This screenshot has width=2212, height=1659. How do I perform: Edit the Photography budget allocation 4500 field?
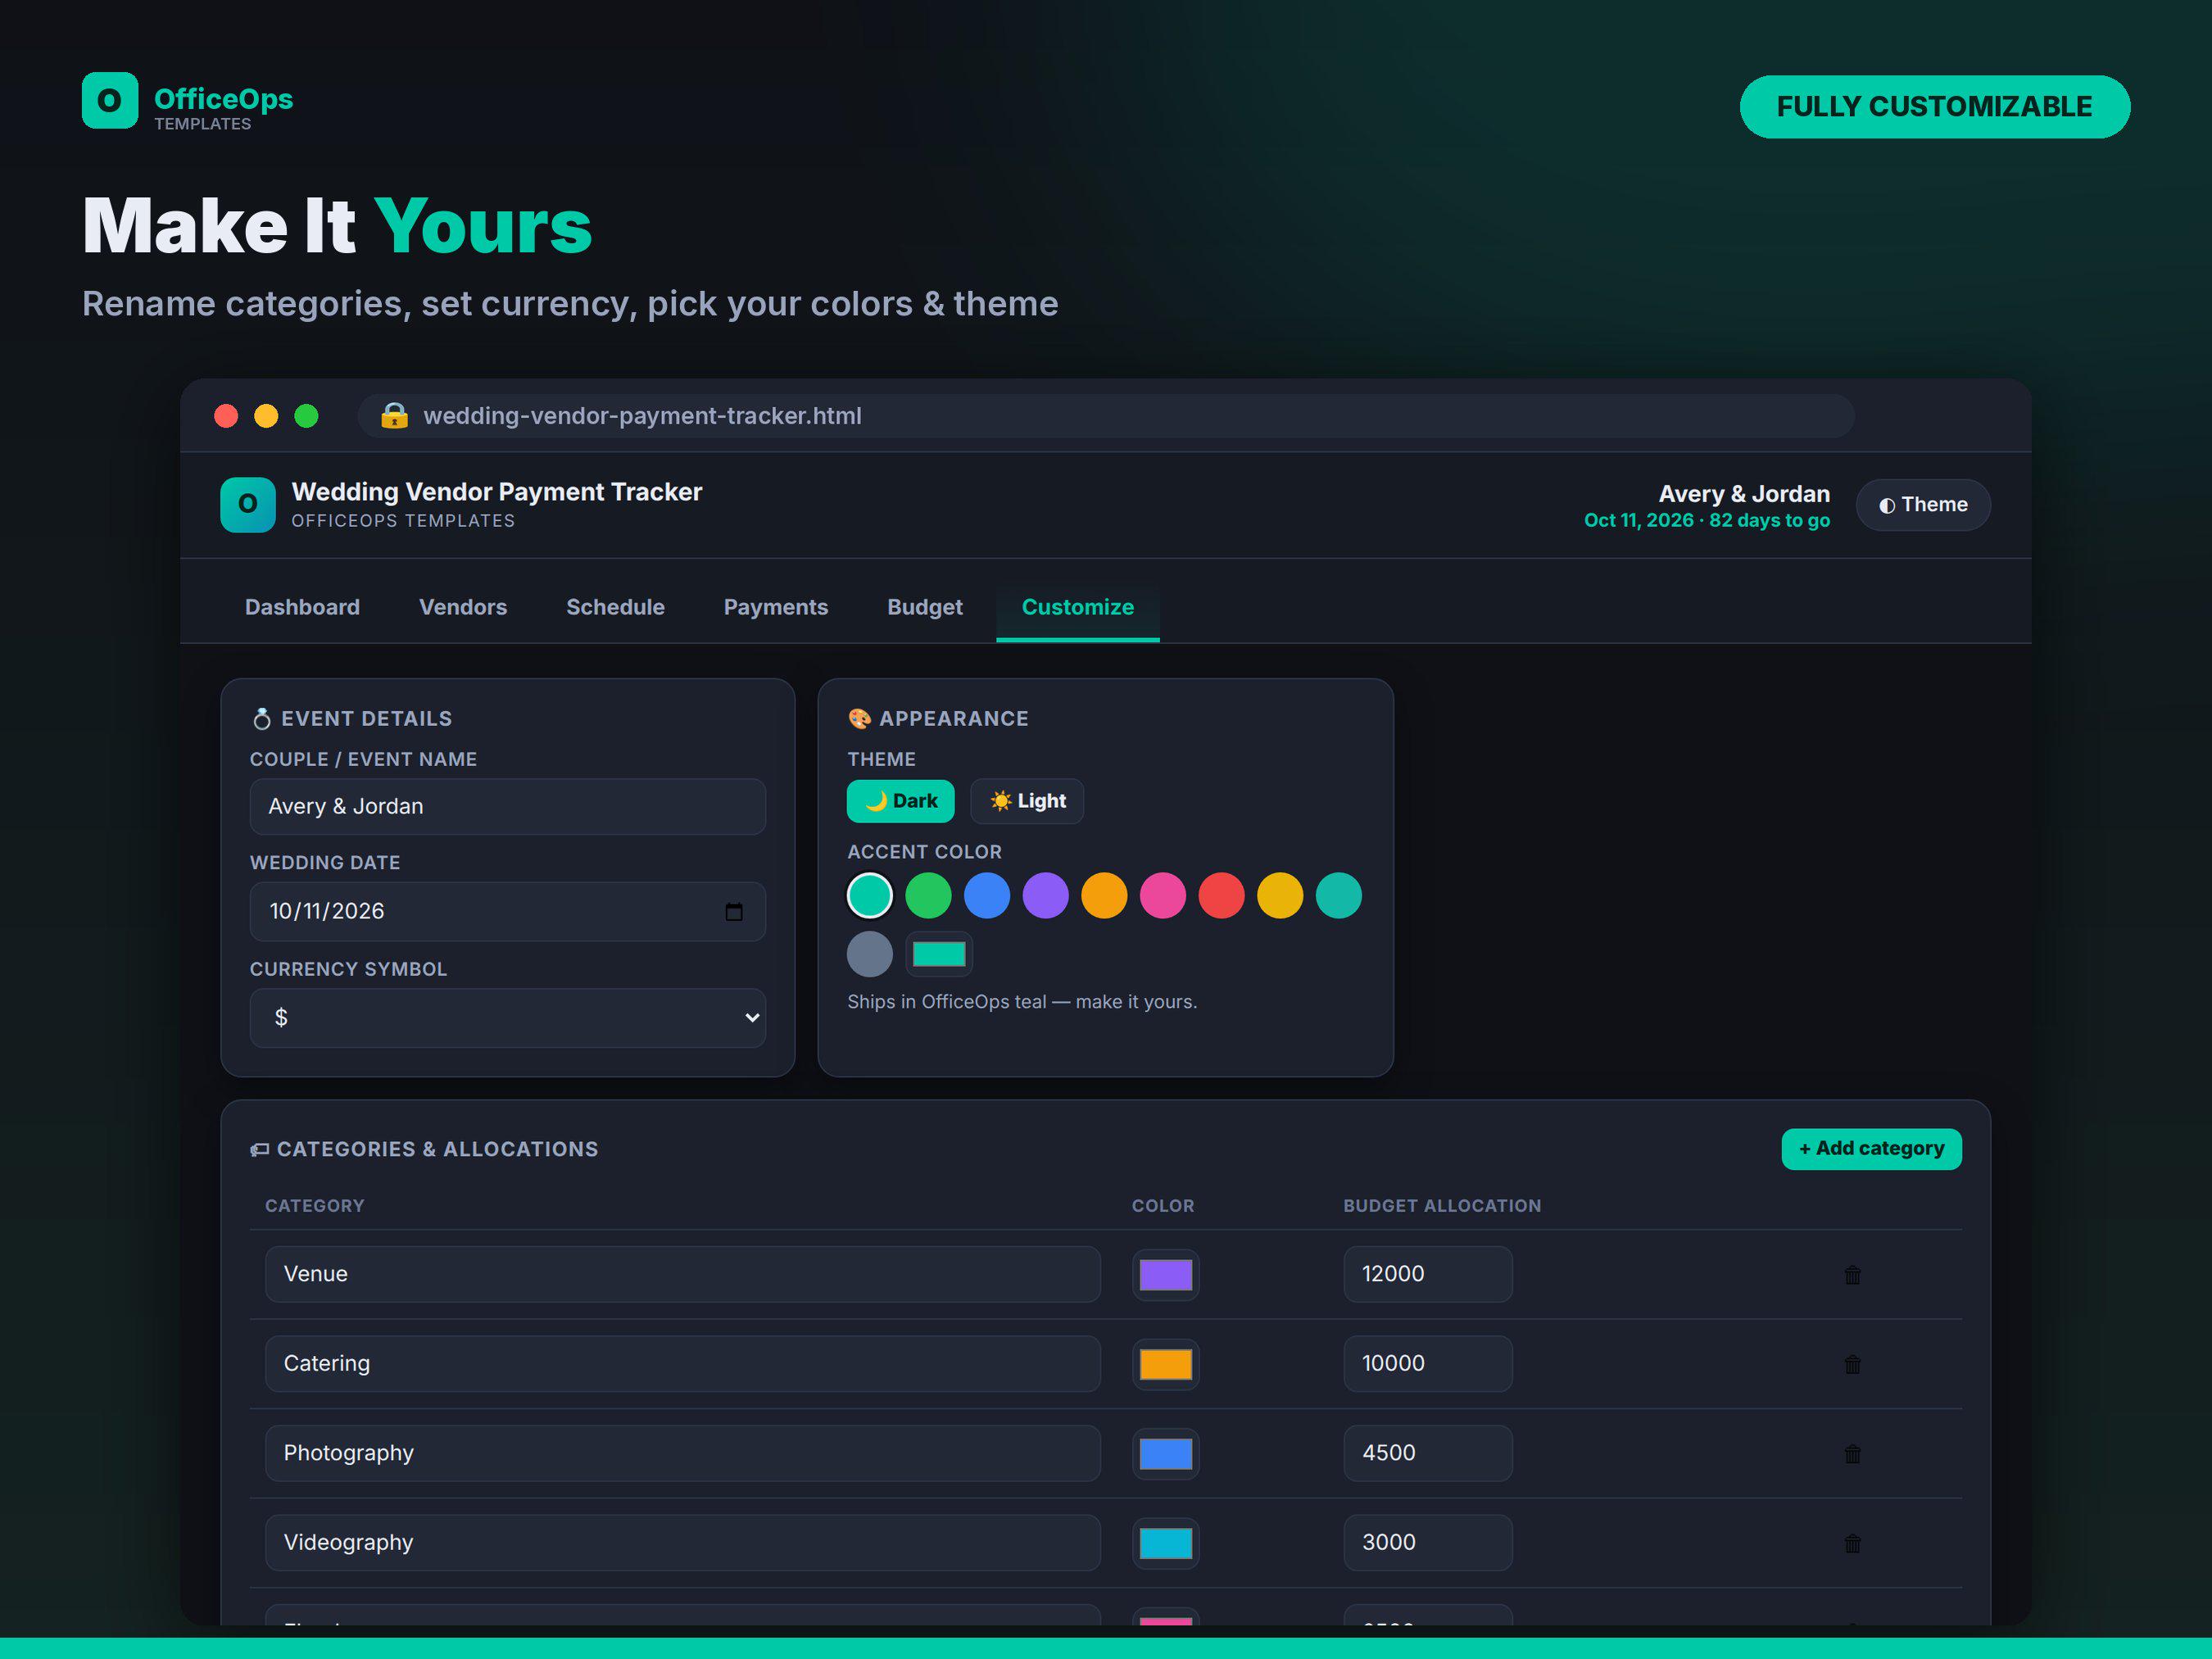coord(1428,1453)
